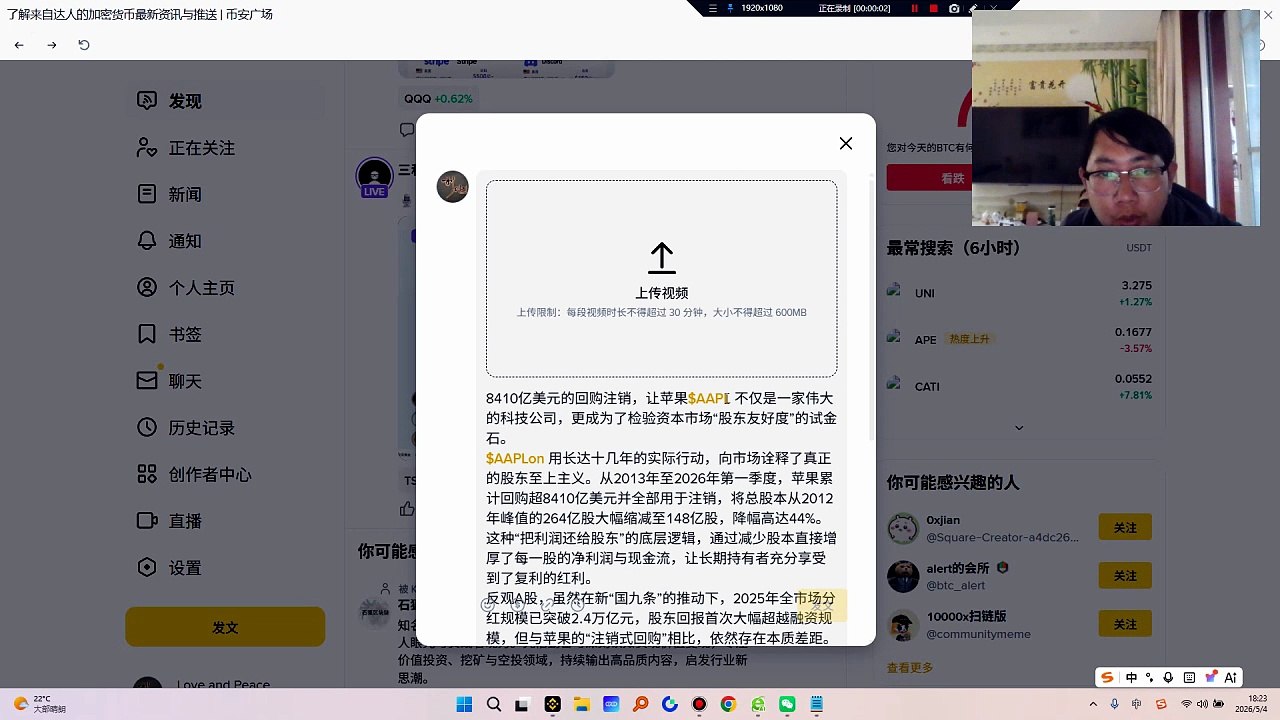
Task: Click the $AAPL ticker link in first paragraph
Action: tap(708, 398)
